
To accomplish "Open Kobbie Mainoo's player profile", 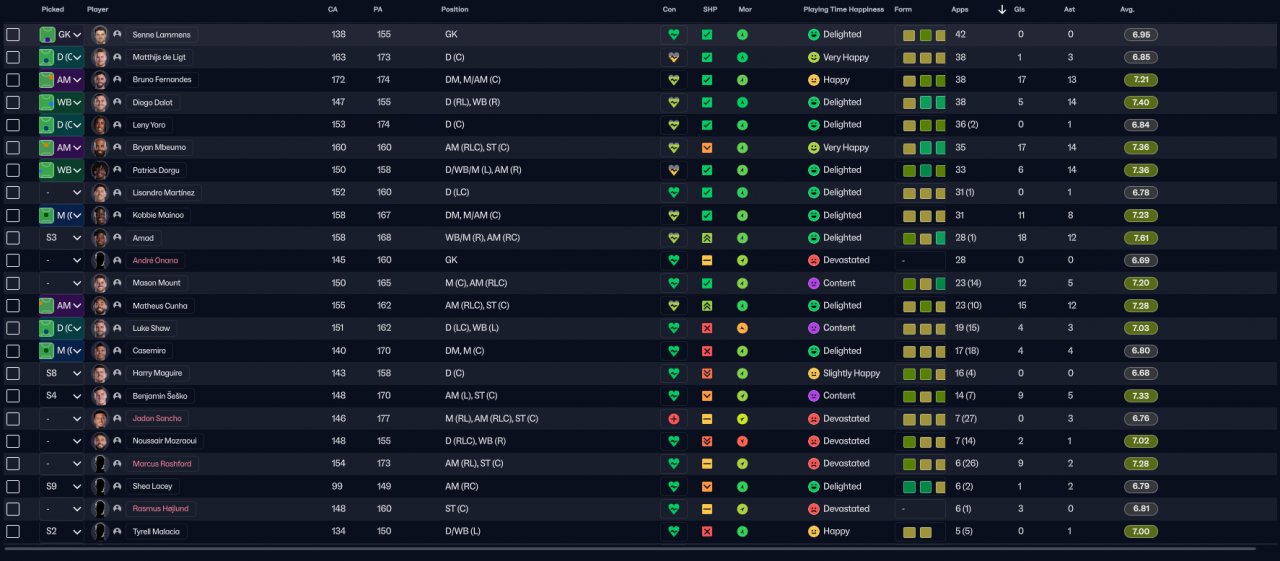I will [x=158, y=215].
